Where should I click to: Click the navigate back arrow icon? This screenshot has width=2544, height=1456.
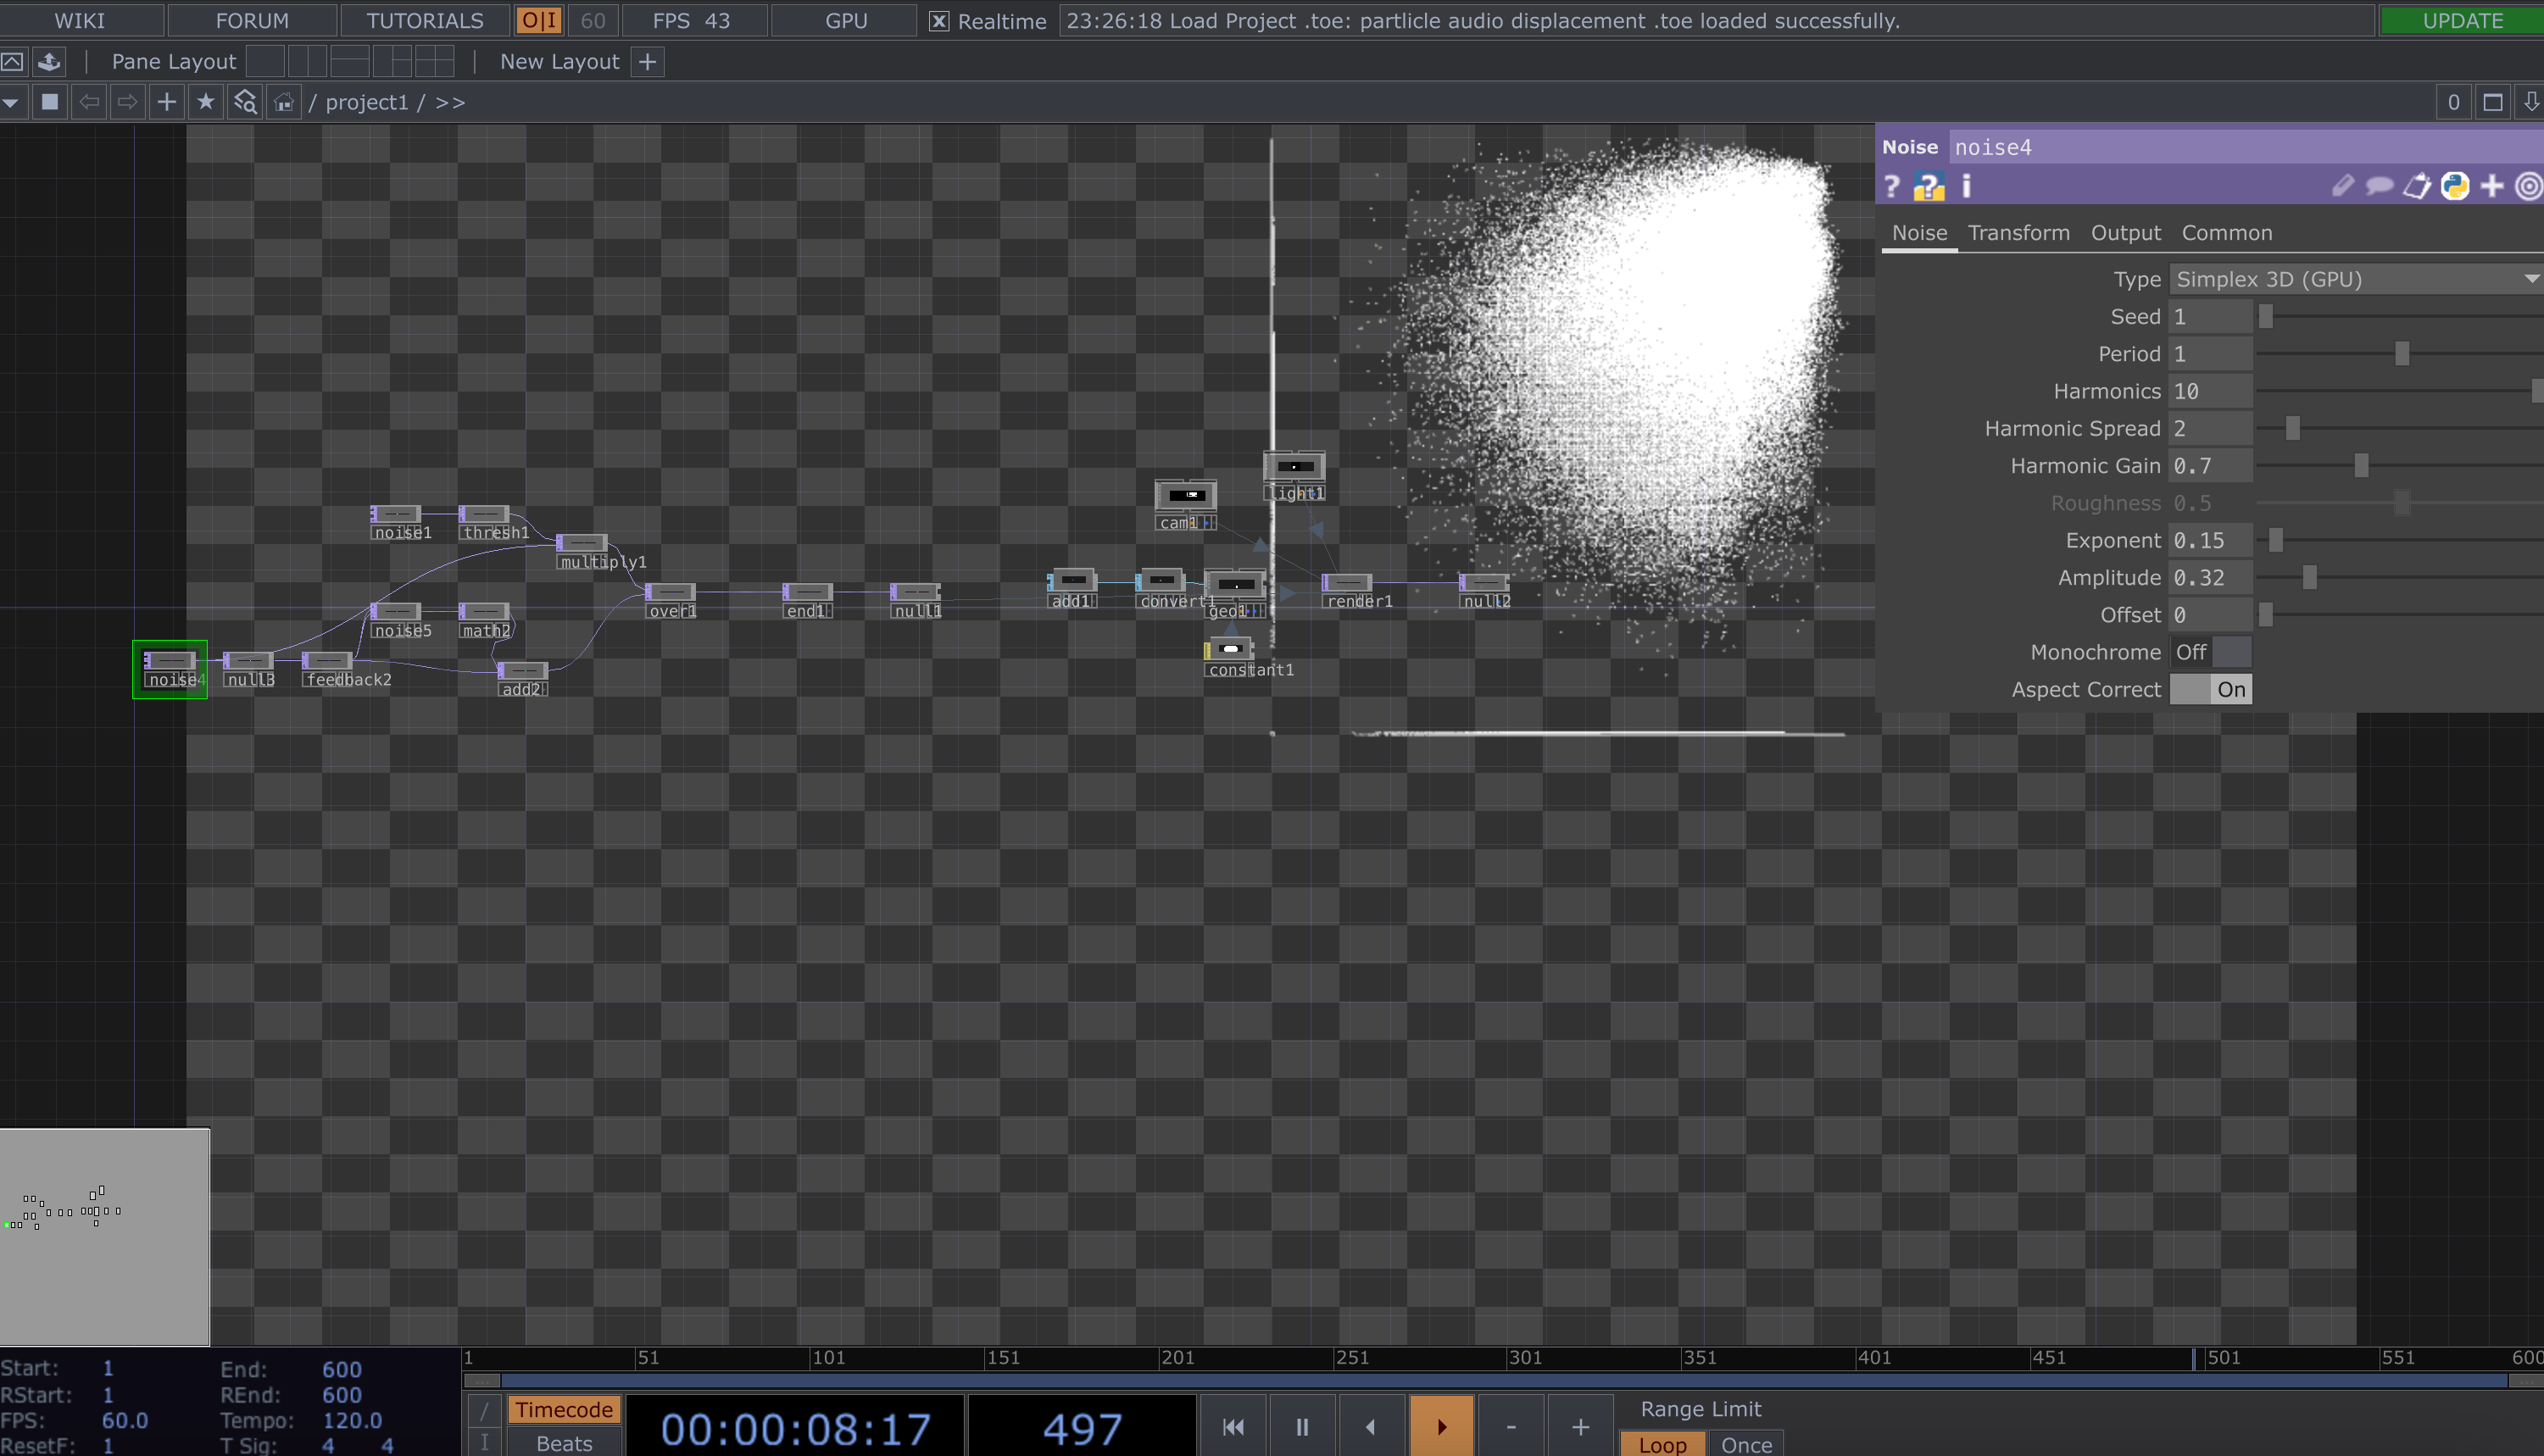click(x=89, y=102)
